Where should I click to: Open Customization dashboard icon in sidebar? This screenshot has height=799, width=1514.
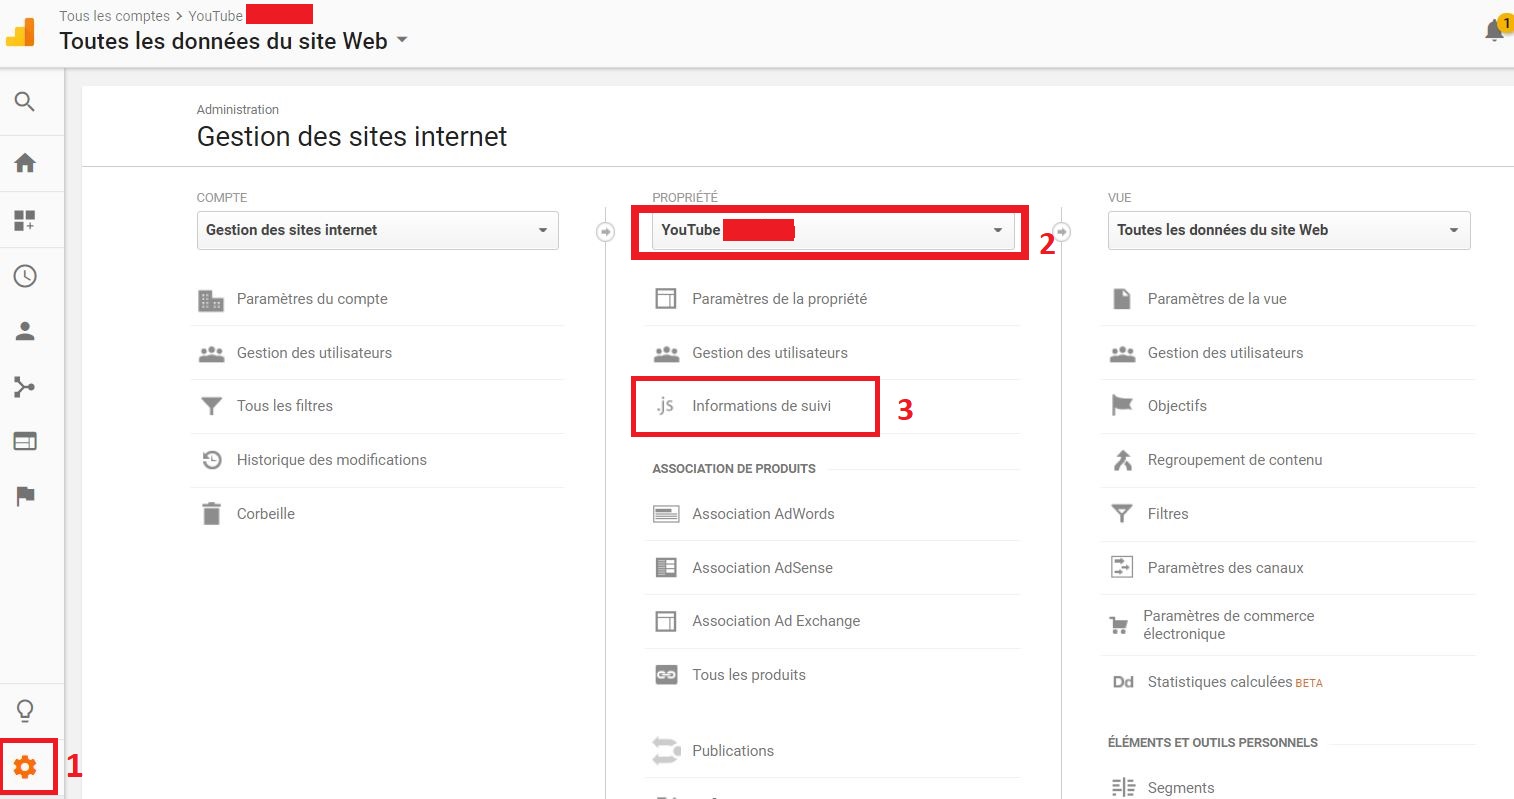[25, 221]
